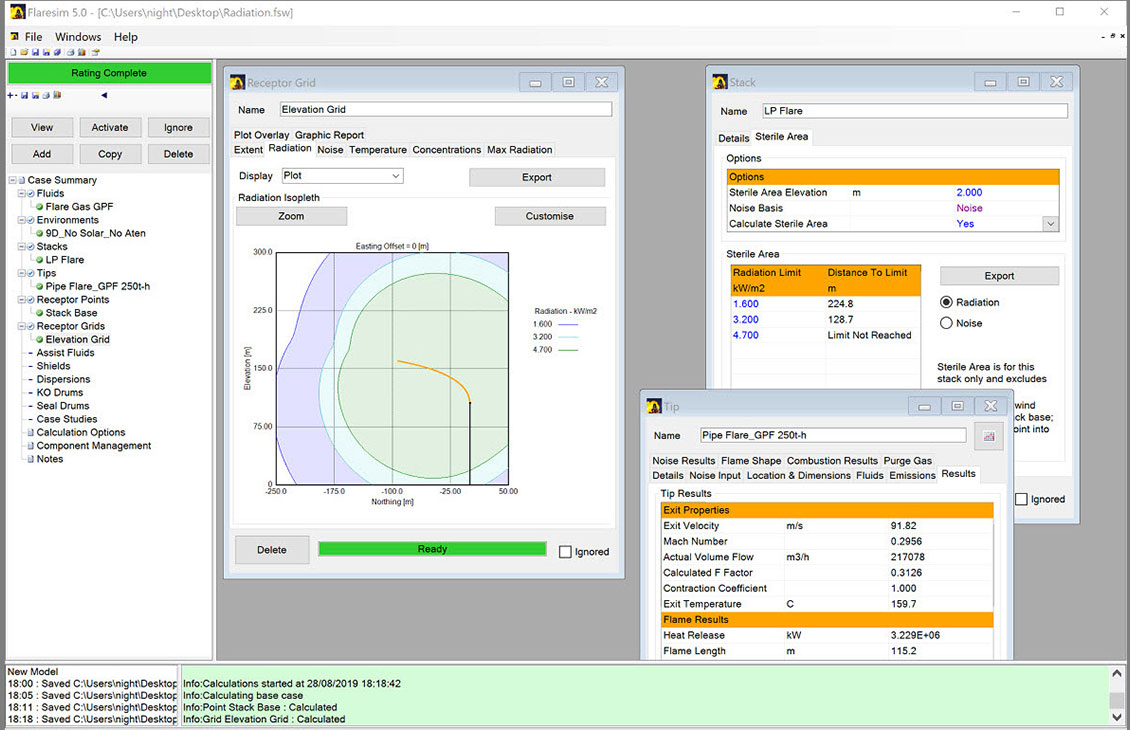Viewport: 1130px width, 730px height.
Task: Switch to the Graphic Report tab
Action: pyautogui.click(x=329, y=135)
